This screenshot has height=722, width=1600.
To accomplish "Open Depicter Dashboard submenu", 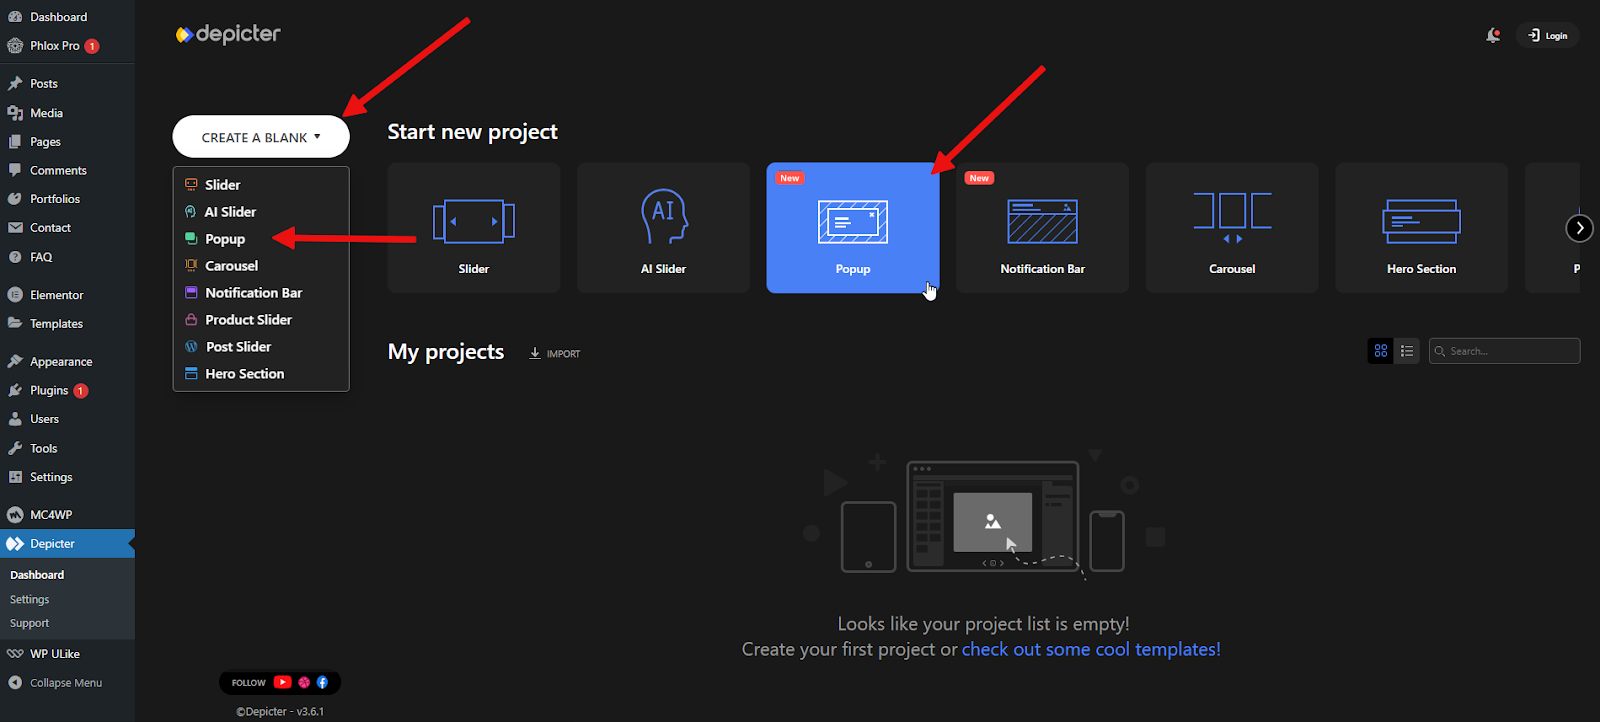I will click(x=37, y=575).
